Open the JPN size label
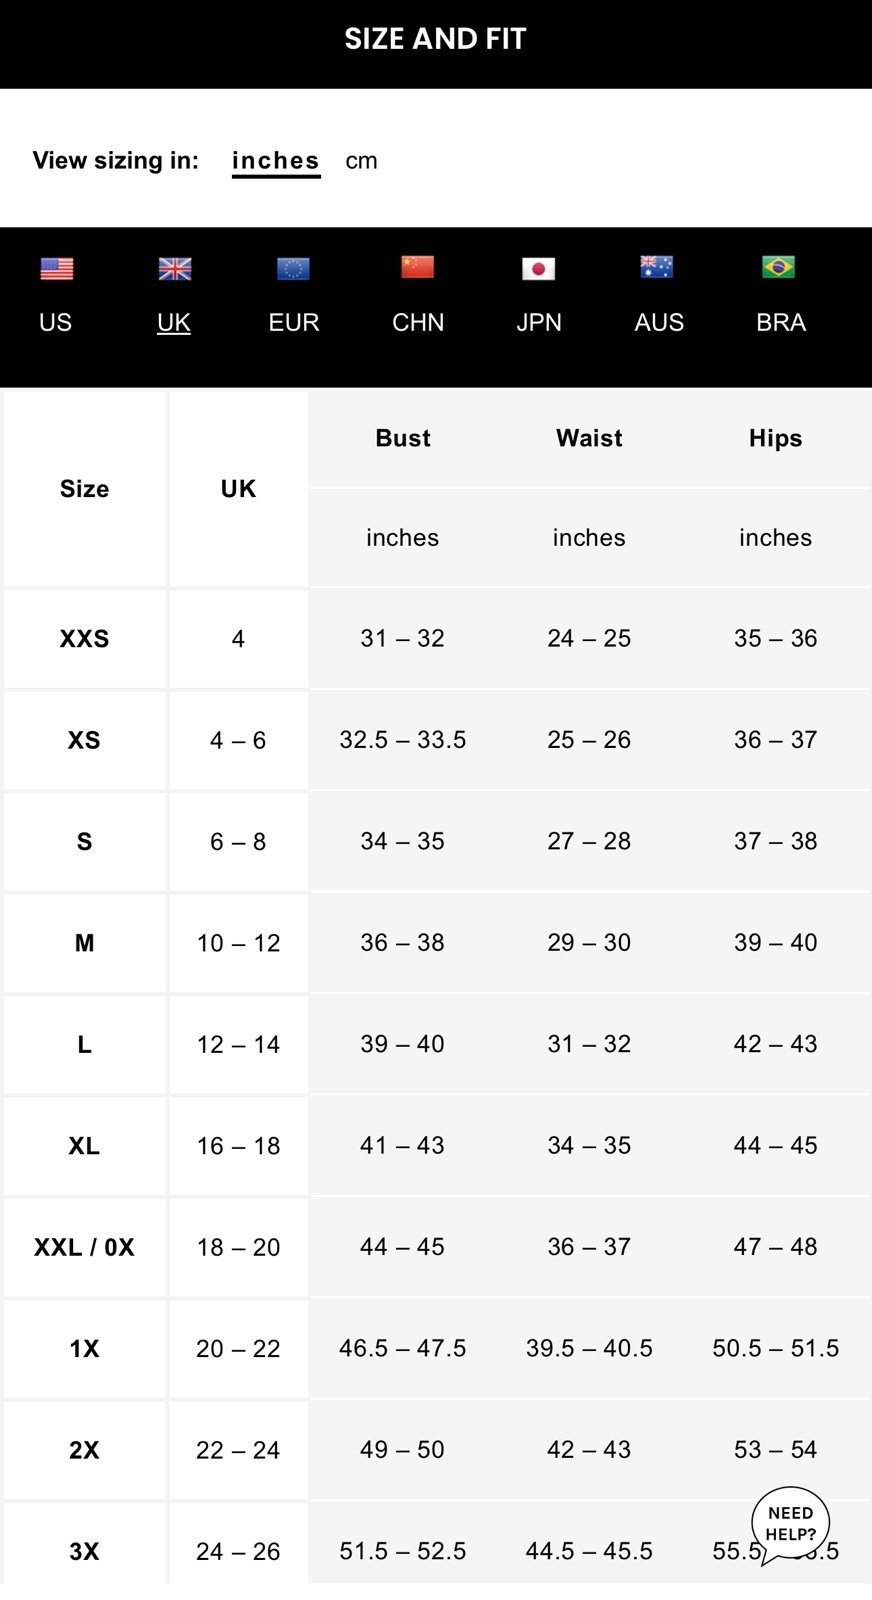This screenshot has height=1600, width=872. [x=539, y=322]
